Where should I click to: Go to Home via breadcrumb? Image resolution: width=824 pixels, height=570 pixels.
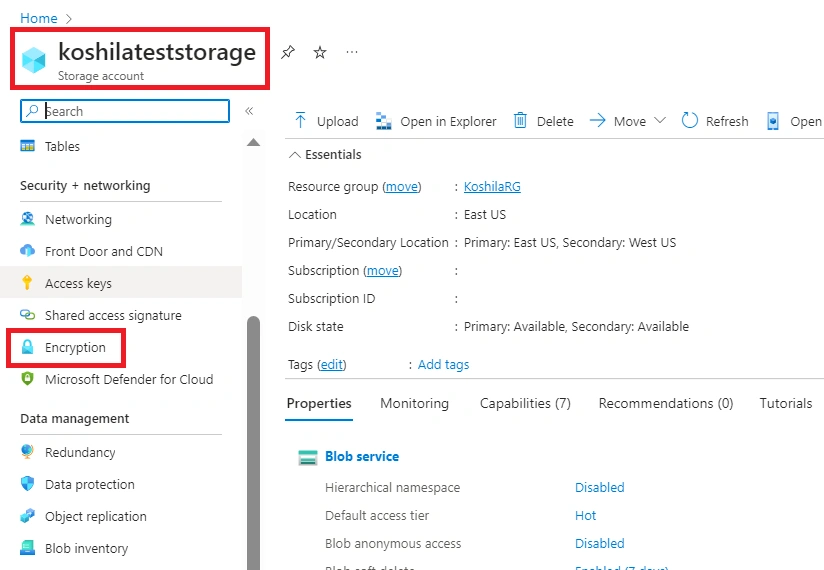click(x=38, y=18)
